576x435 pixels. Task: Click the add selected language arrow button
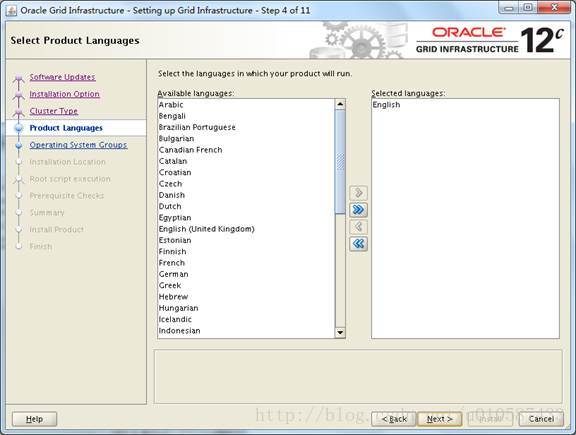tap(358, 193)
